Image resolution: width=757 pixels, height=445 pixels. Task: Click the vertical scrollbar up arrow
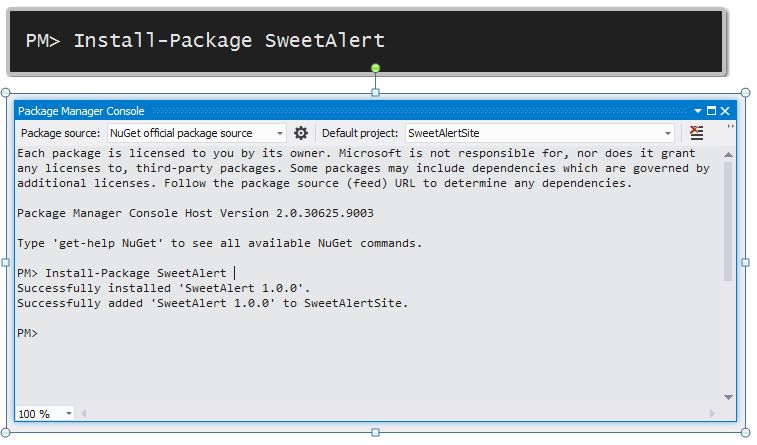(730, 153)
